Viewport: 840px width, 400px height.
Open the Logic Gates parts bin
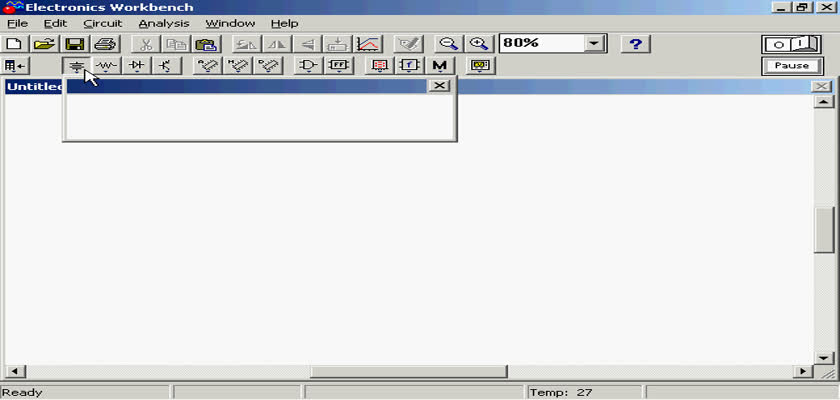pos(309,66)
